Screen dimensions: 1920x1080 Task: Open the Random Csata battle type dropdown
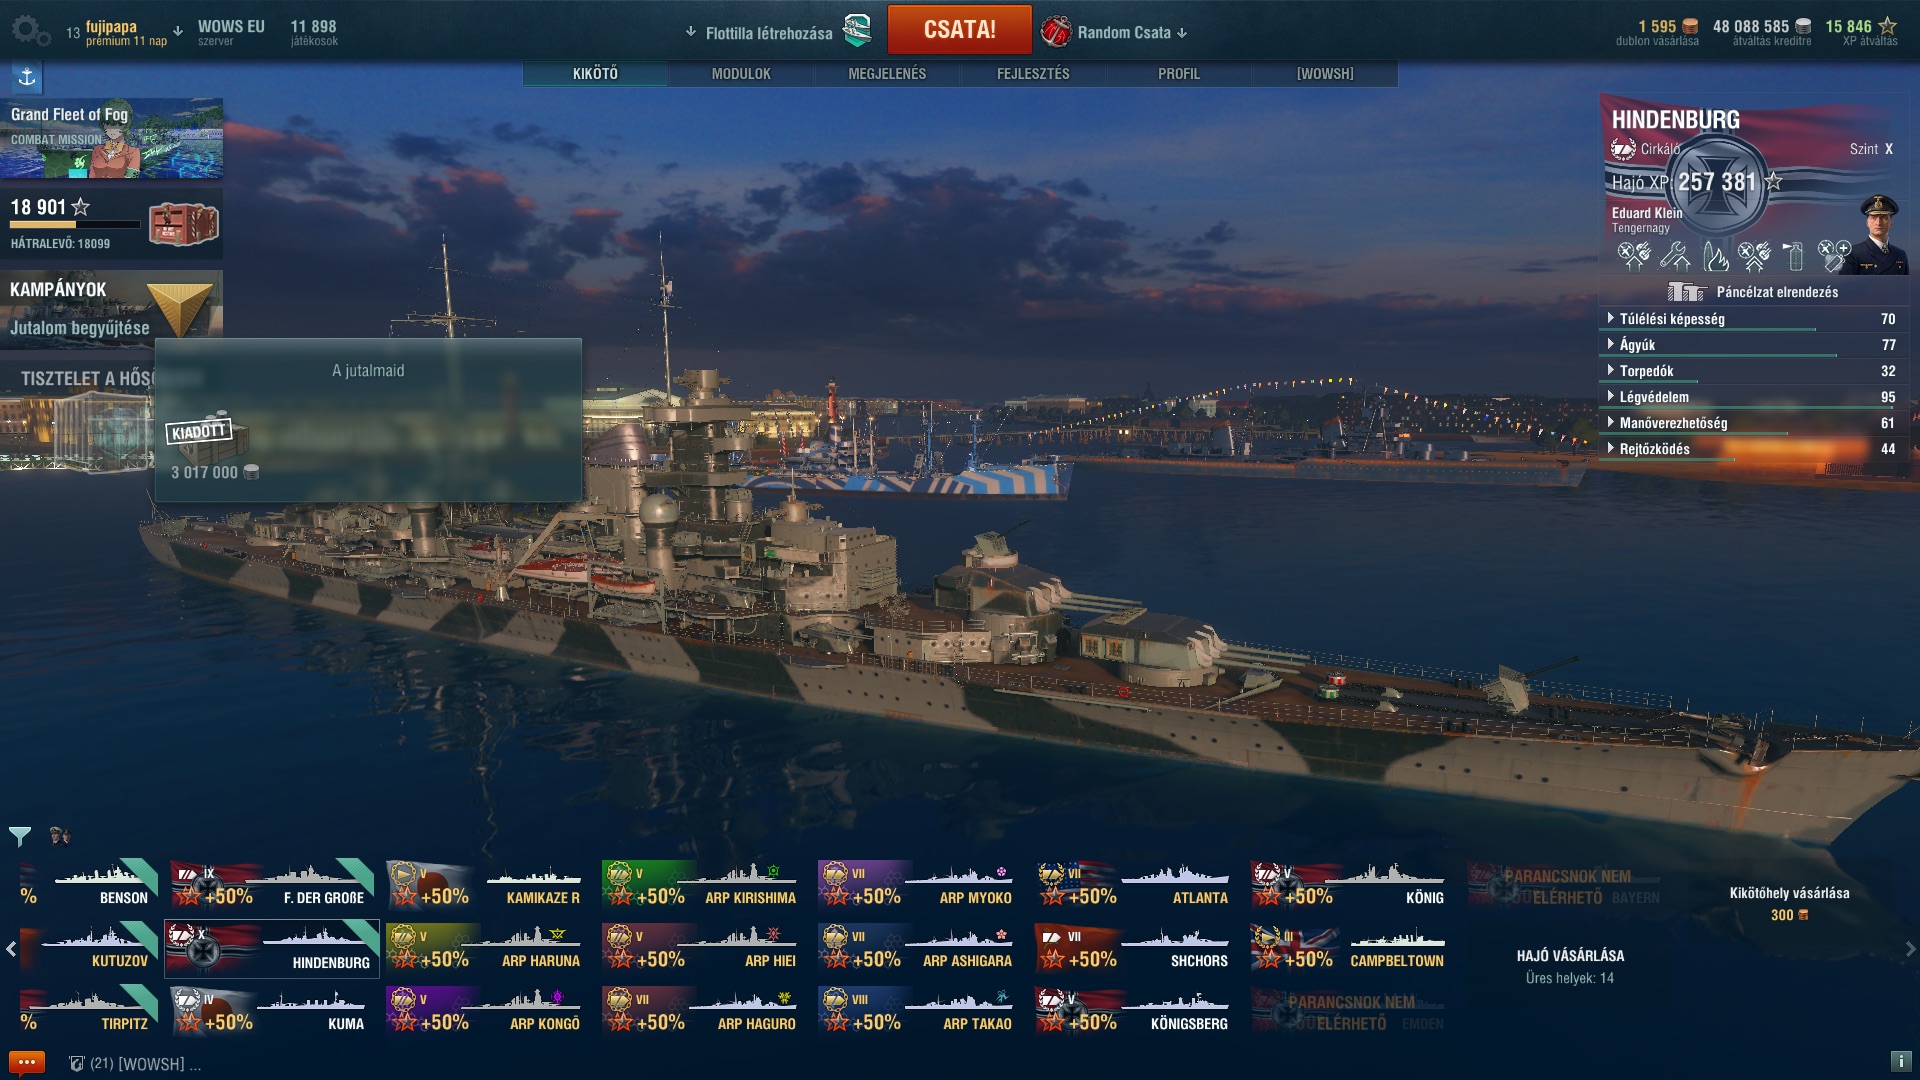1114,32
